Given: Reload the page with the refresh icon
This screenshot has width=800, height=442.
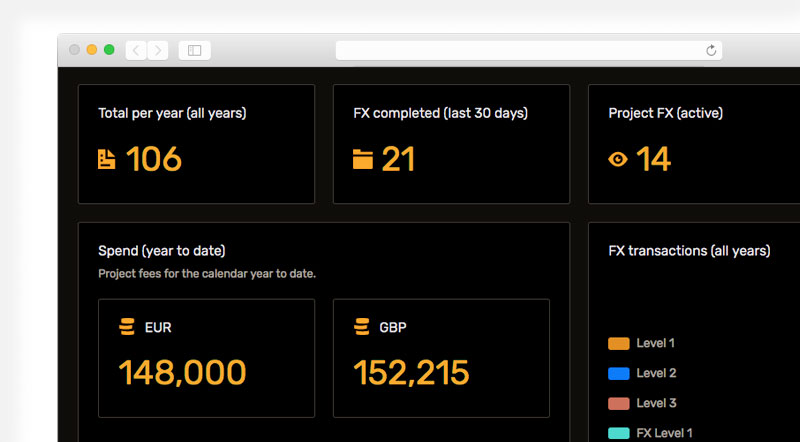Looking at the screenshot, I should 711,50.
